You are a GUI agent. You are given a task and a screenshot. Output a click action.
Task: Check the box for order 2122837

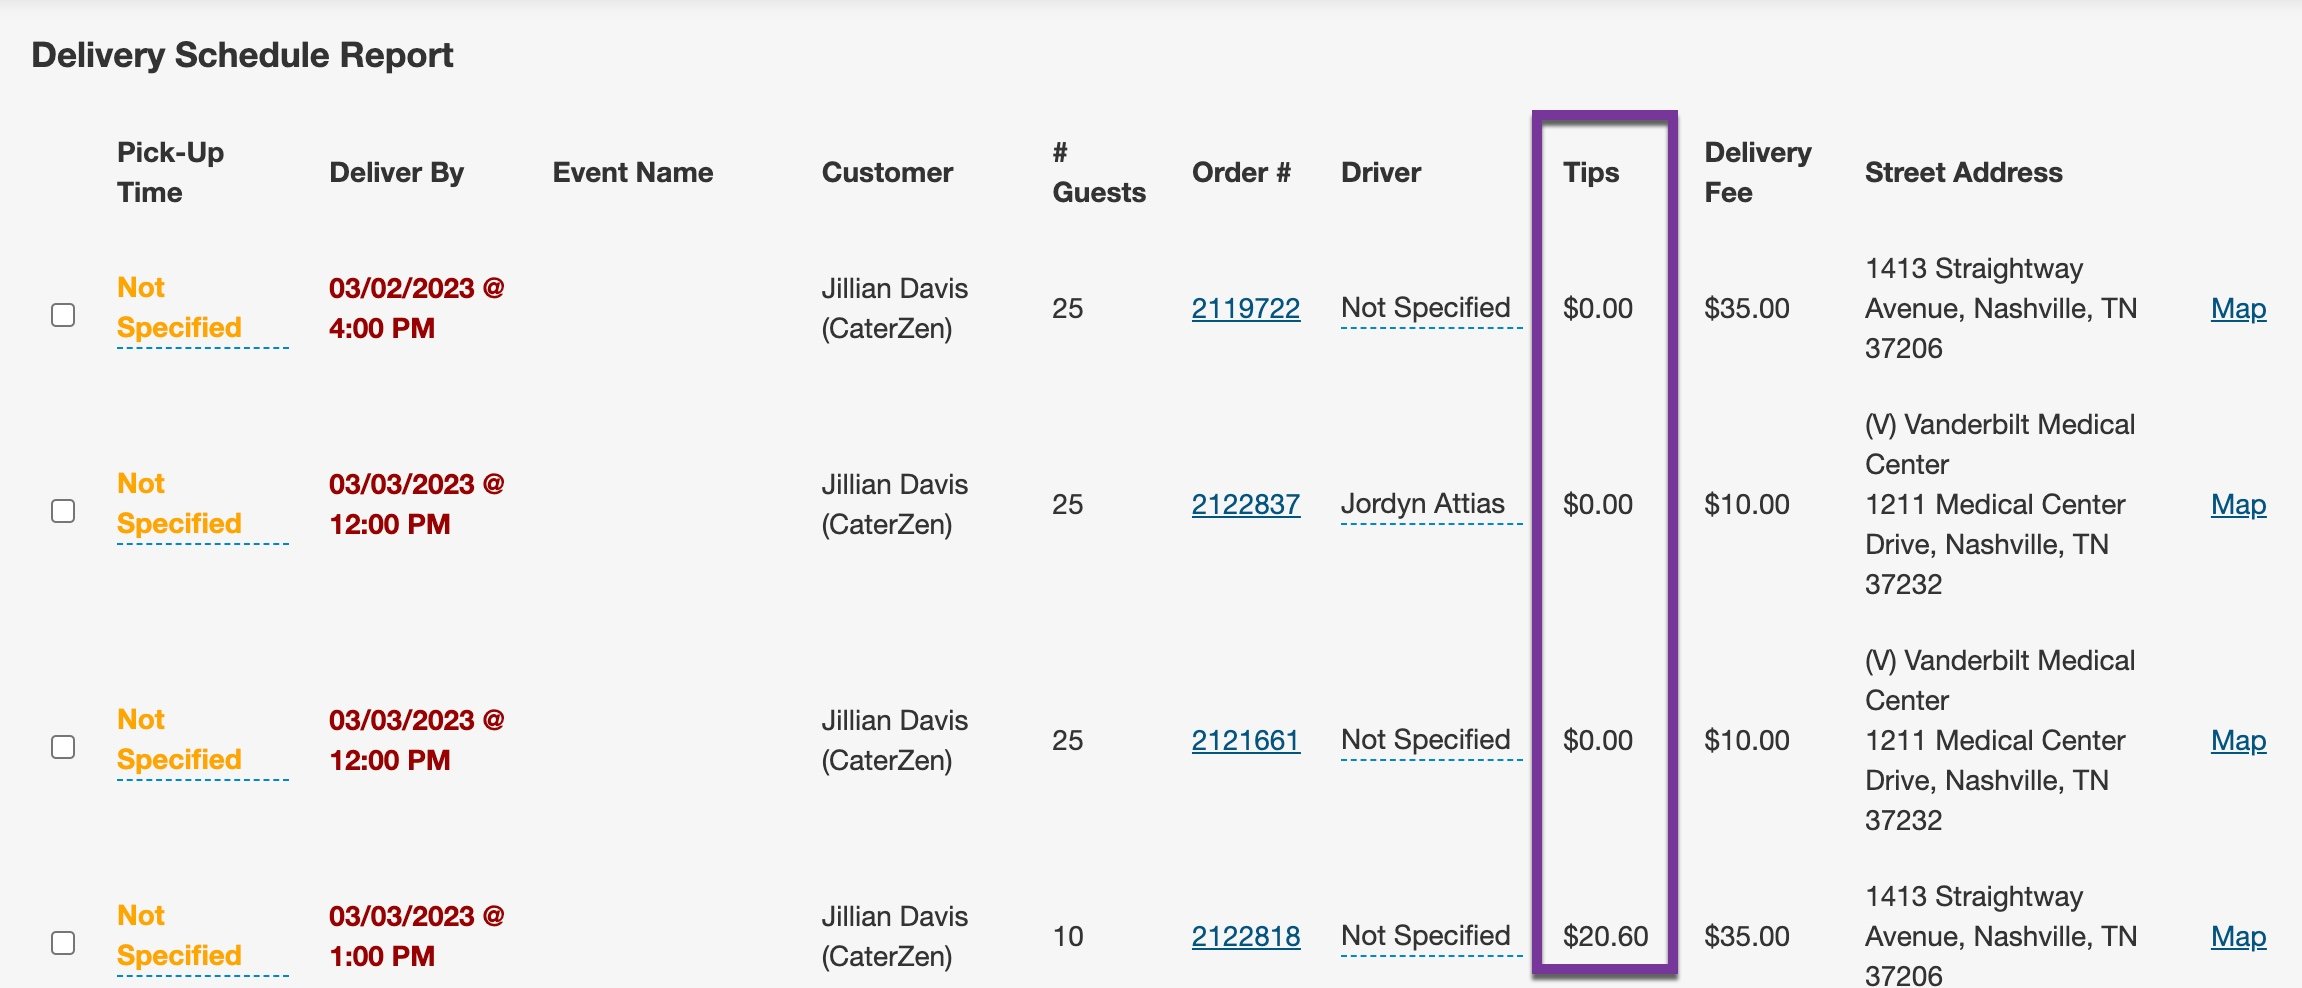point(62,511)
